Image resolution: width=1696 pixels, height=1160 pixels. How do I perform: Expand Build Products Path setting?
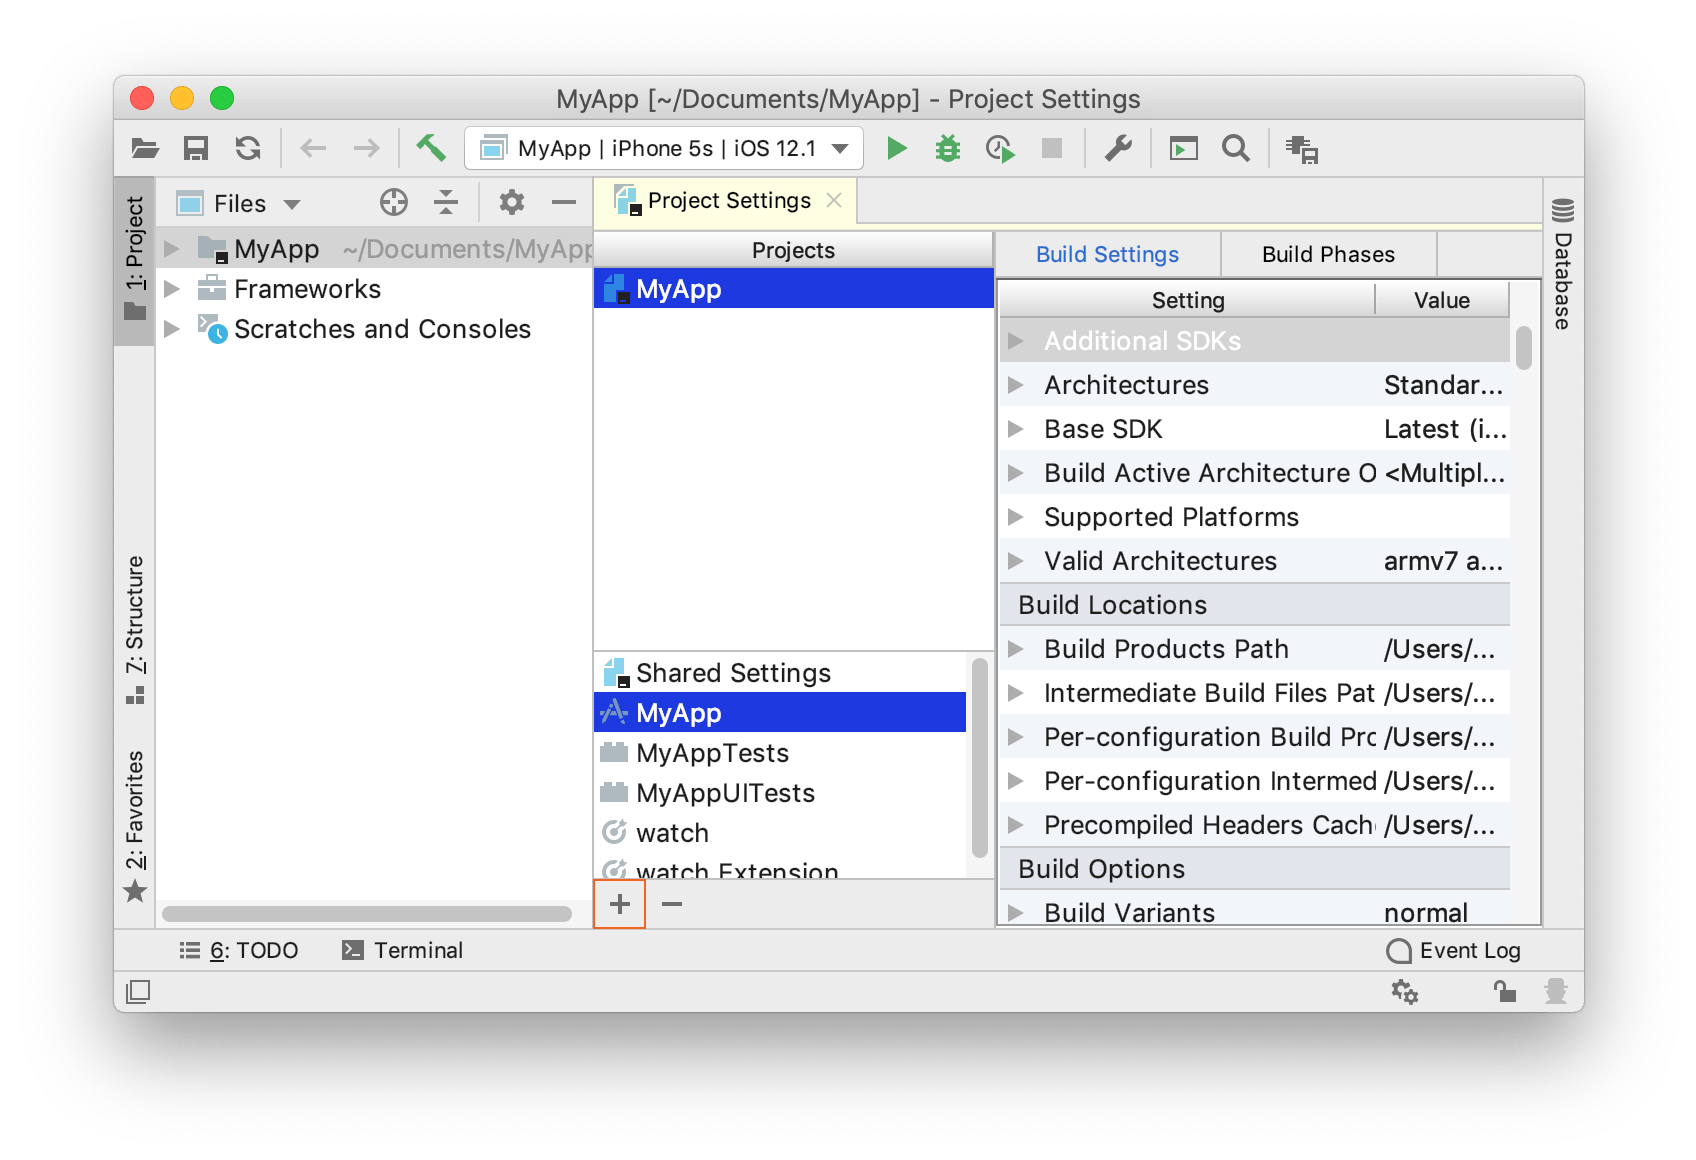coord(1016,649)
